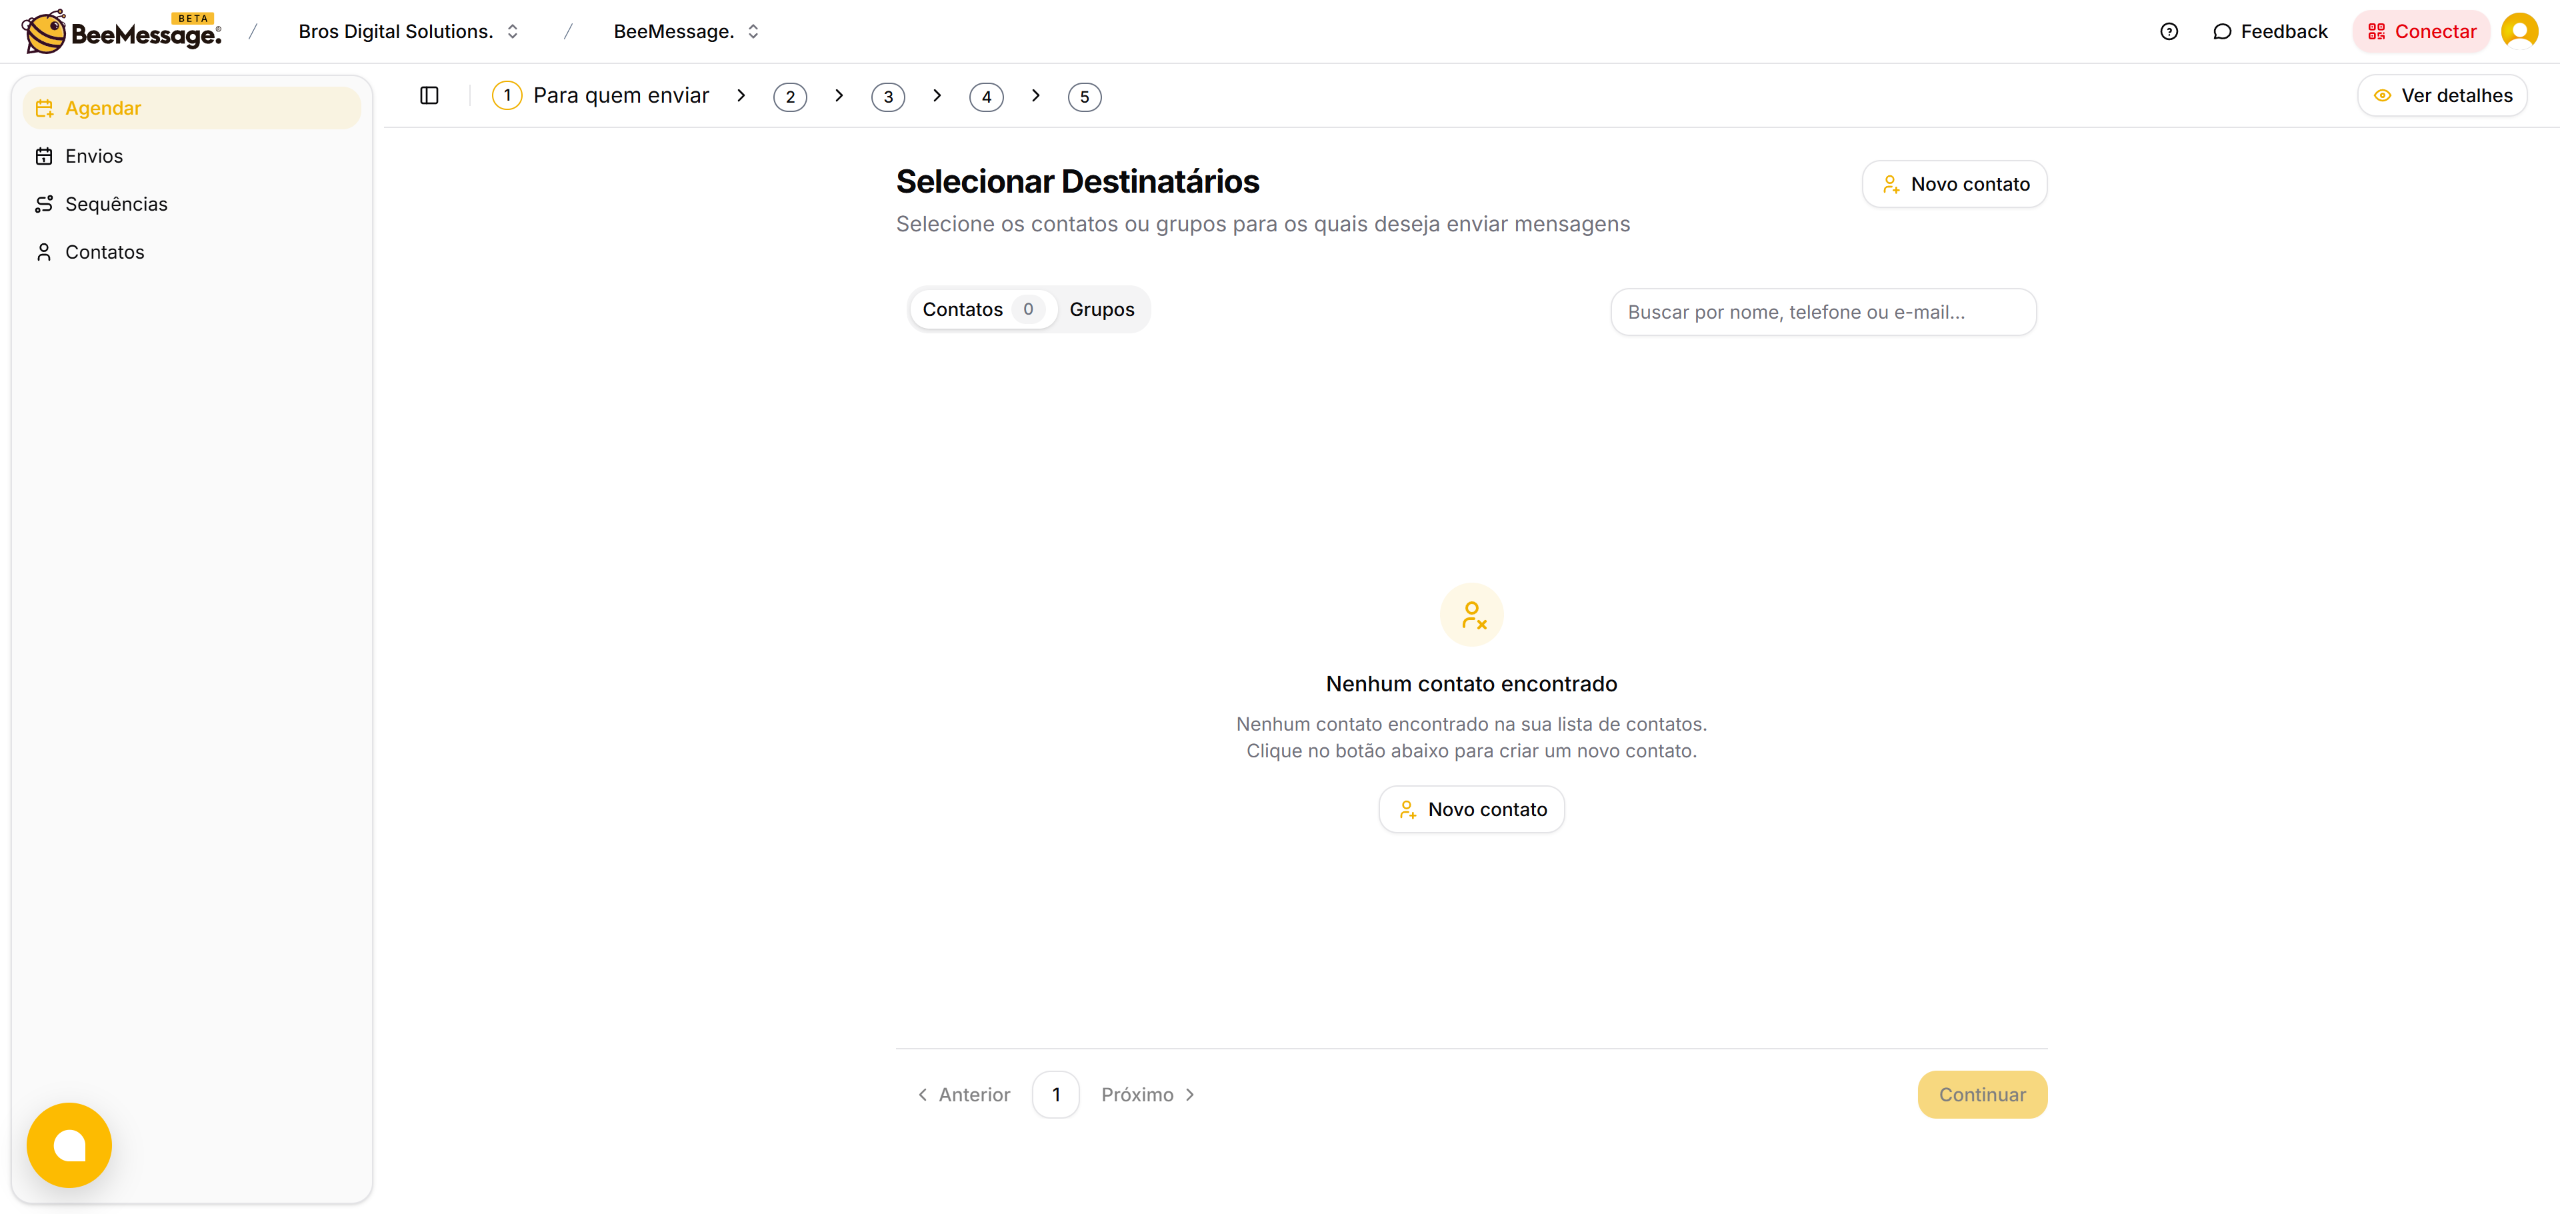Go to step 2 circle
Screen dimensions: 2560x1214
[x=790, y=96]
